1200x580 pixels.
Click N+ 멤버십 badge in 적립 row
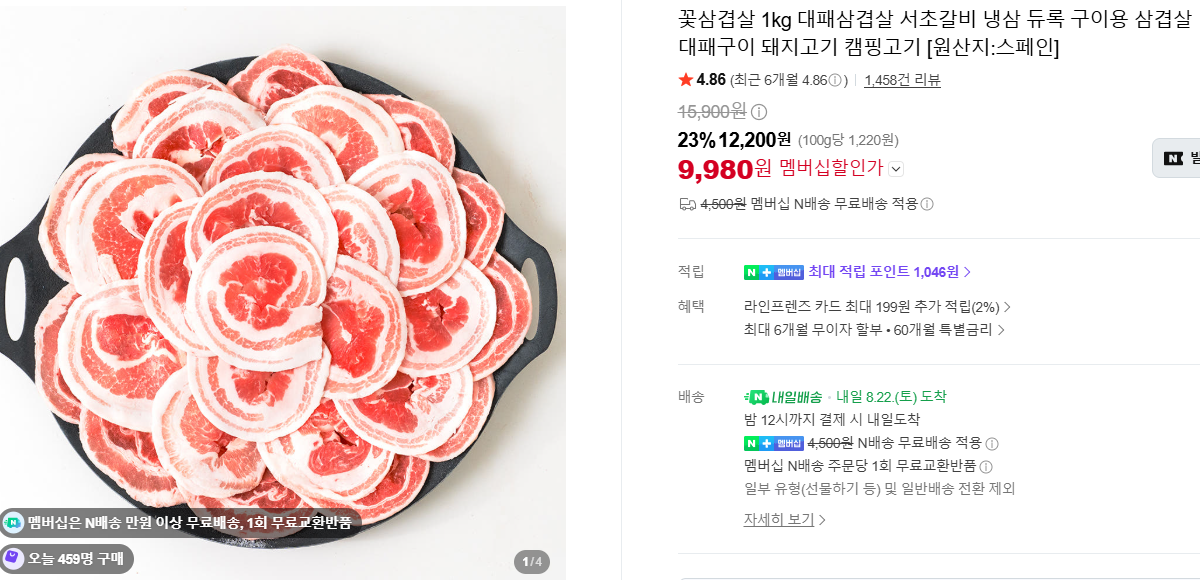click(774, 272)
